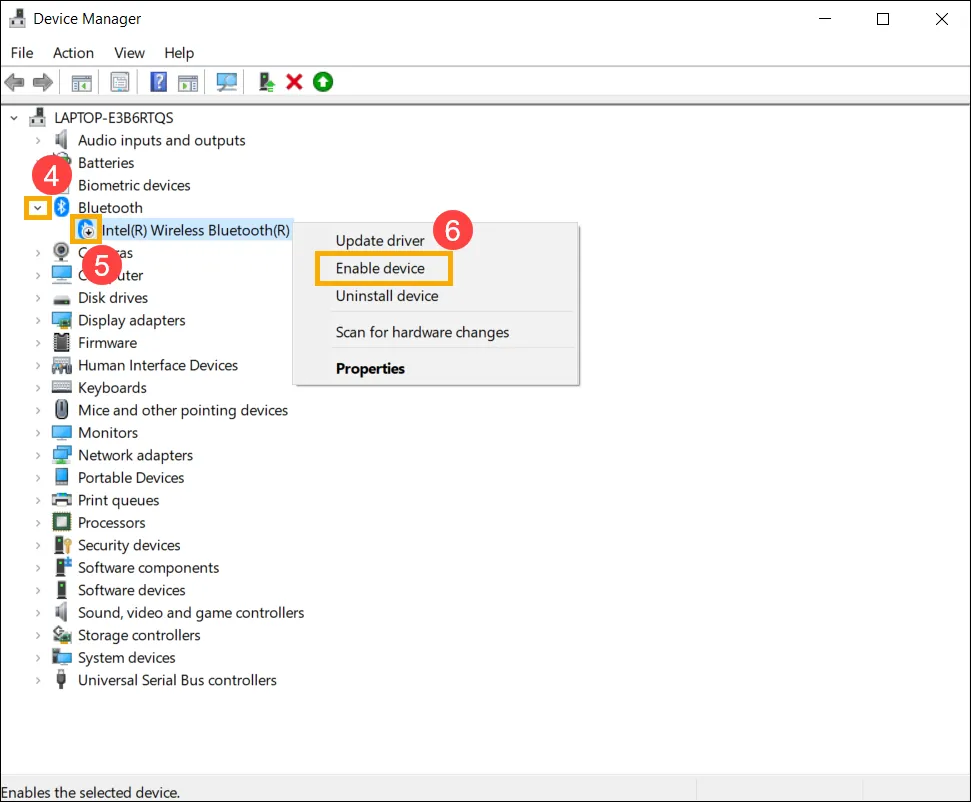Click the red X Uninstall device icon
Screen dimensions: 971x802
[x=294, y=82]
